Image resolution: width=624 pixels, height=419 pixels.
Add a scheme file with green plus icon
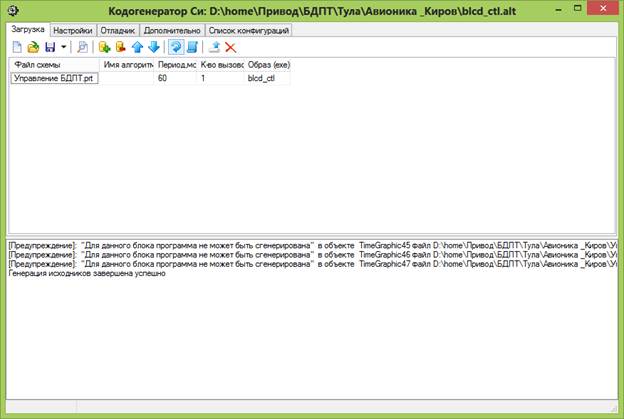104,47
